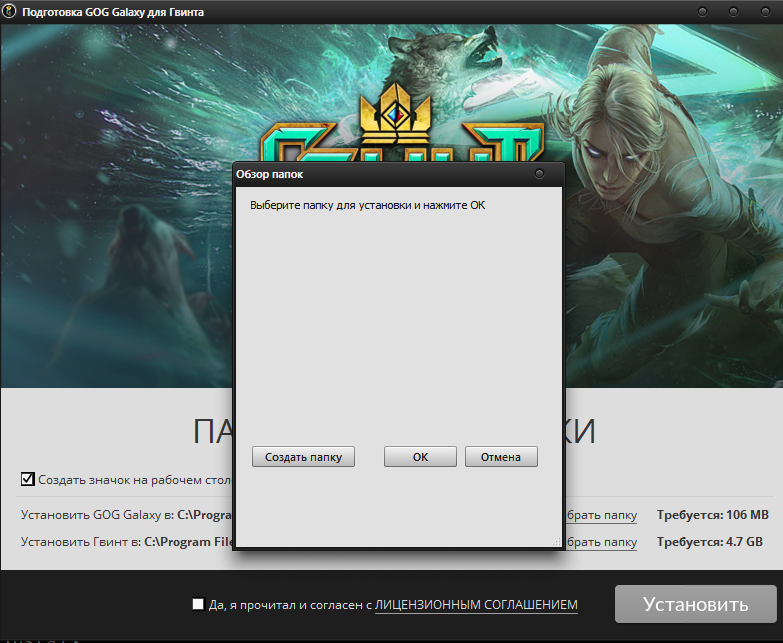Close the GOG Galaxy installer window
The image size is (783, 643).
point(765,11)
